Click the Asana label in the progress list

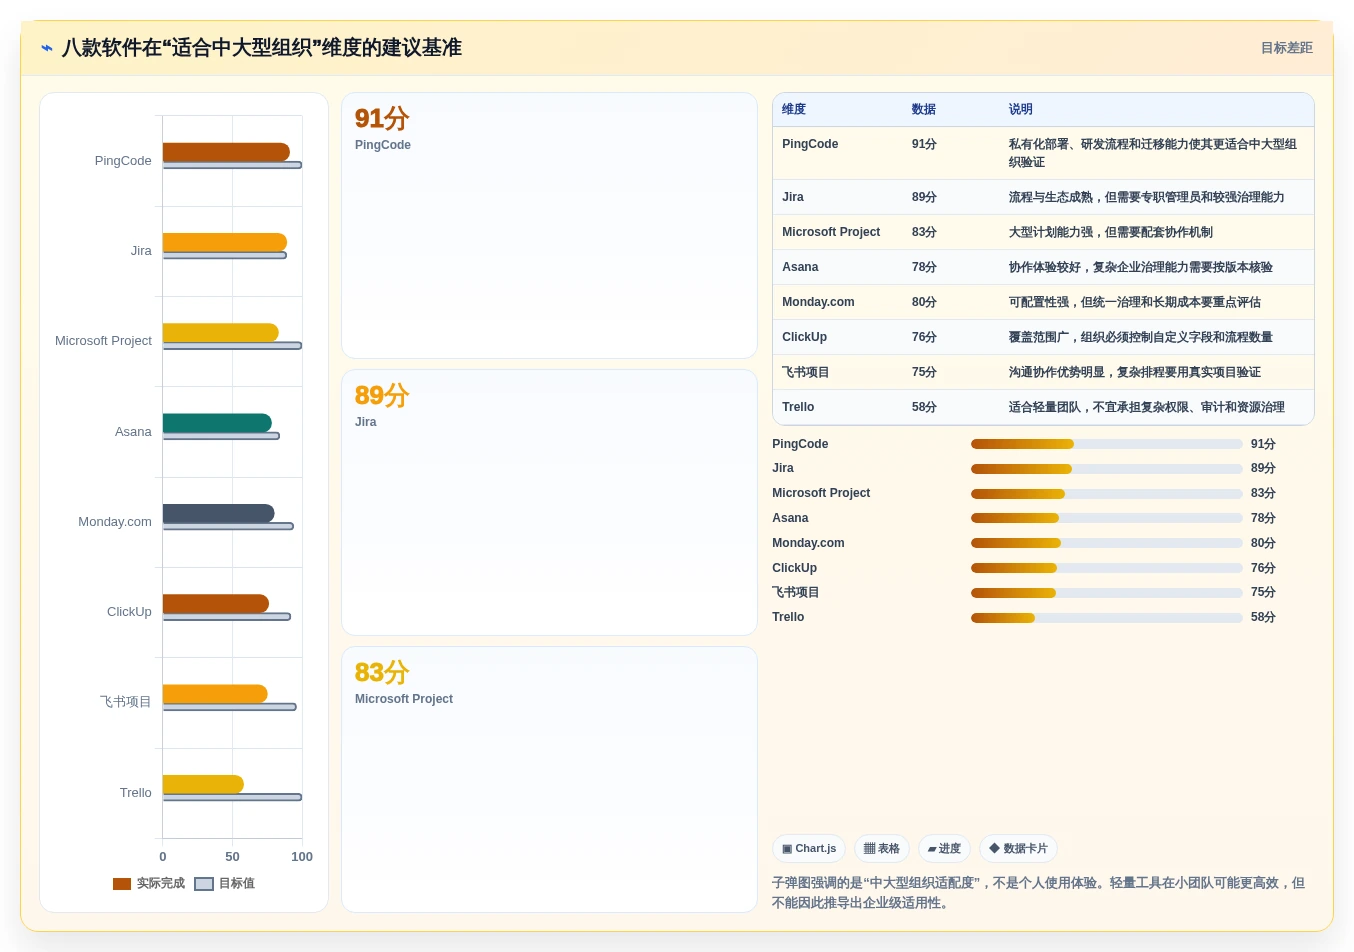tap(790, 518)
